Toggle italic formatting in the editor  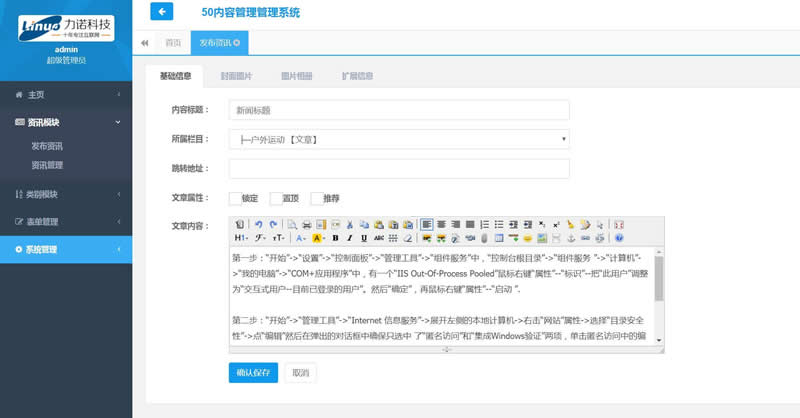(349, 239)
